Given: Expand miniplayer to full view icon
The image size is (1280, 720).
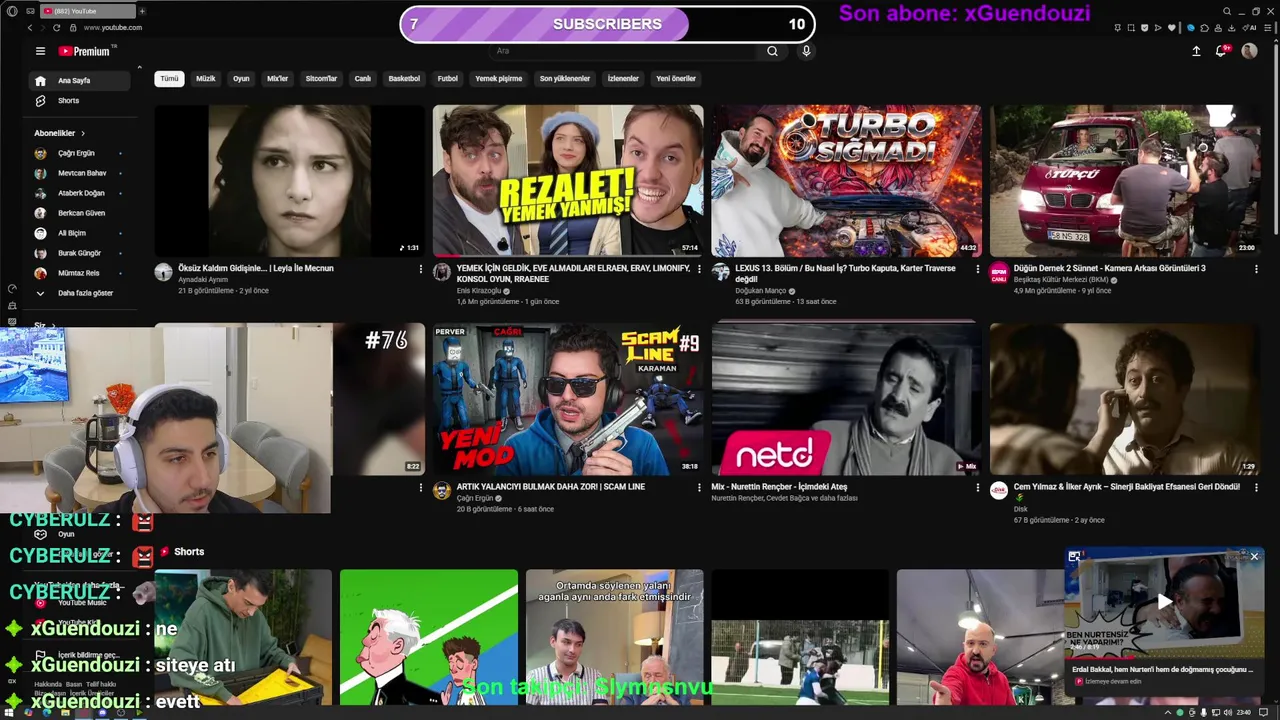Looking at the screenshot, I should (x=1074, y=557).
